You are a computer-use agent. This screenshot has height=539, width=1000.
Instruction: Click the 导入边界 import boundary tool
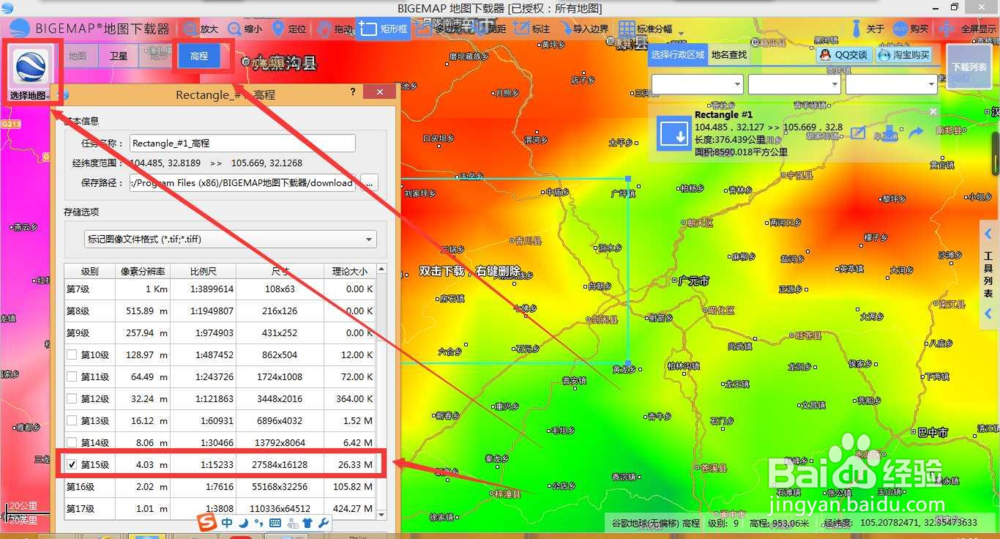584,29
